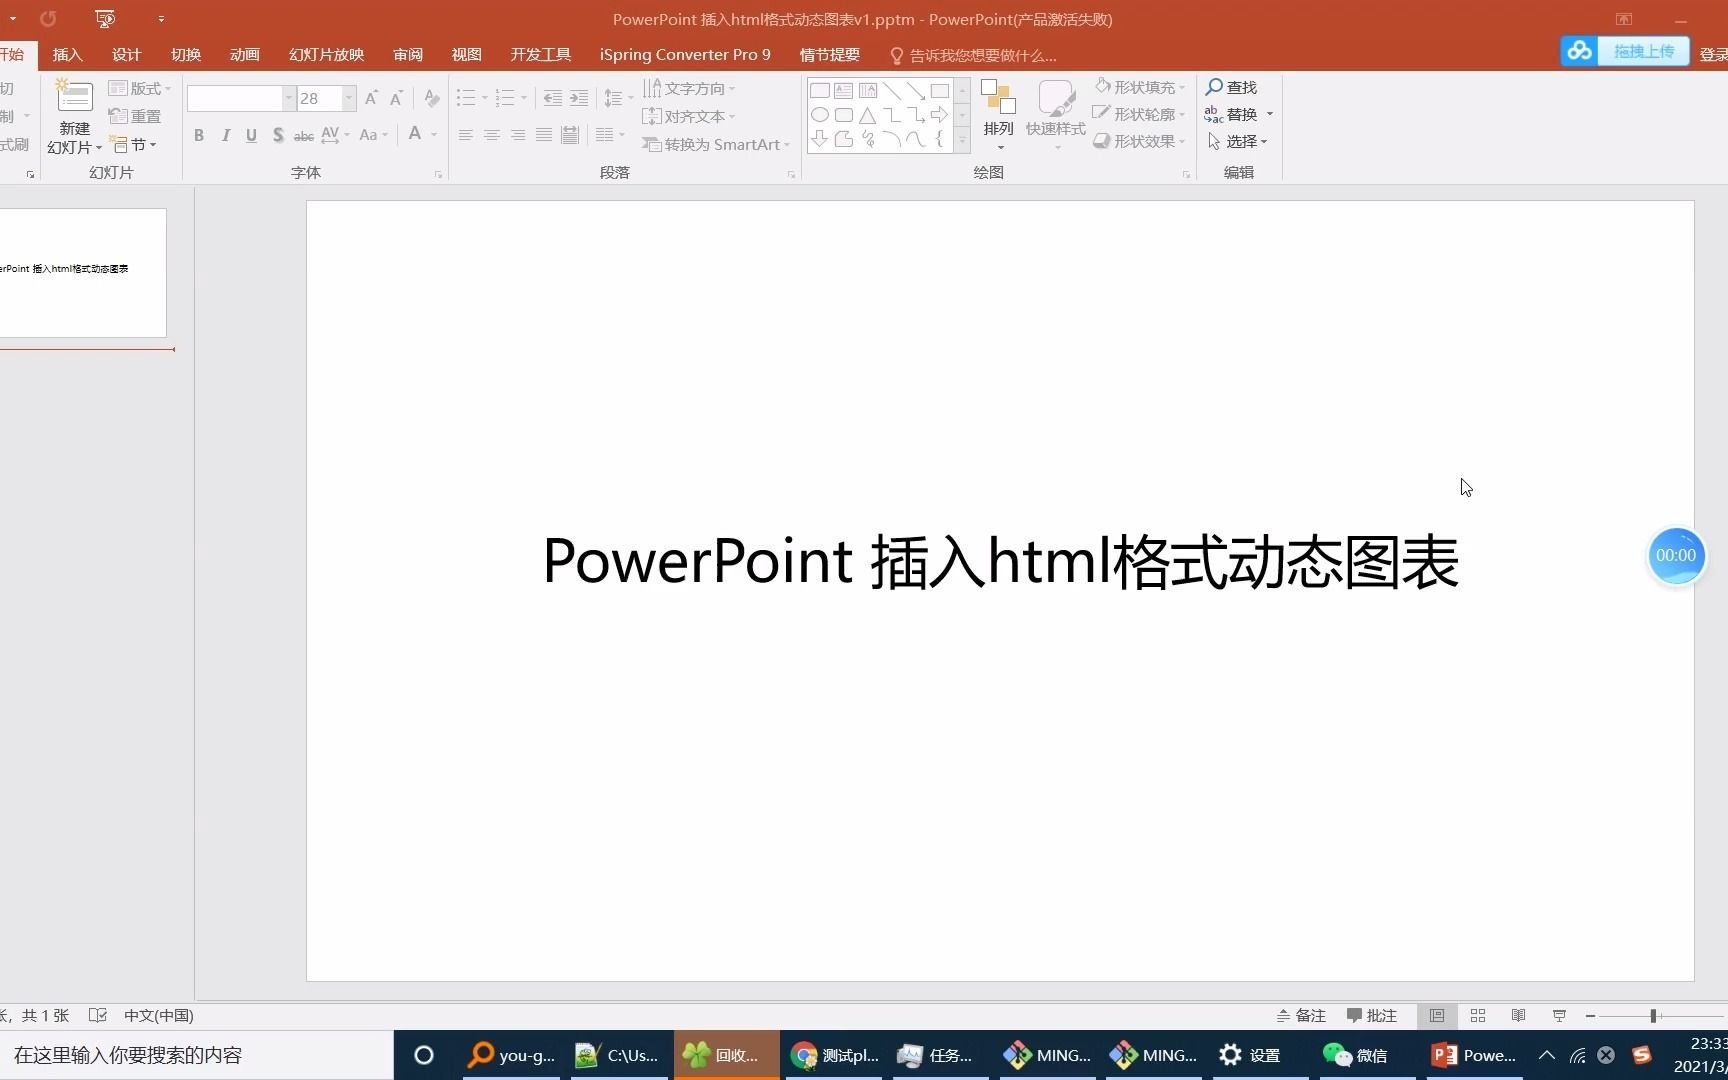Select the Oval shape in gallery
1728x1080 pixels.
pos(820,115)
